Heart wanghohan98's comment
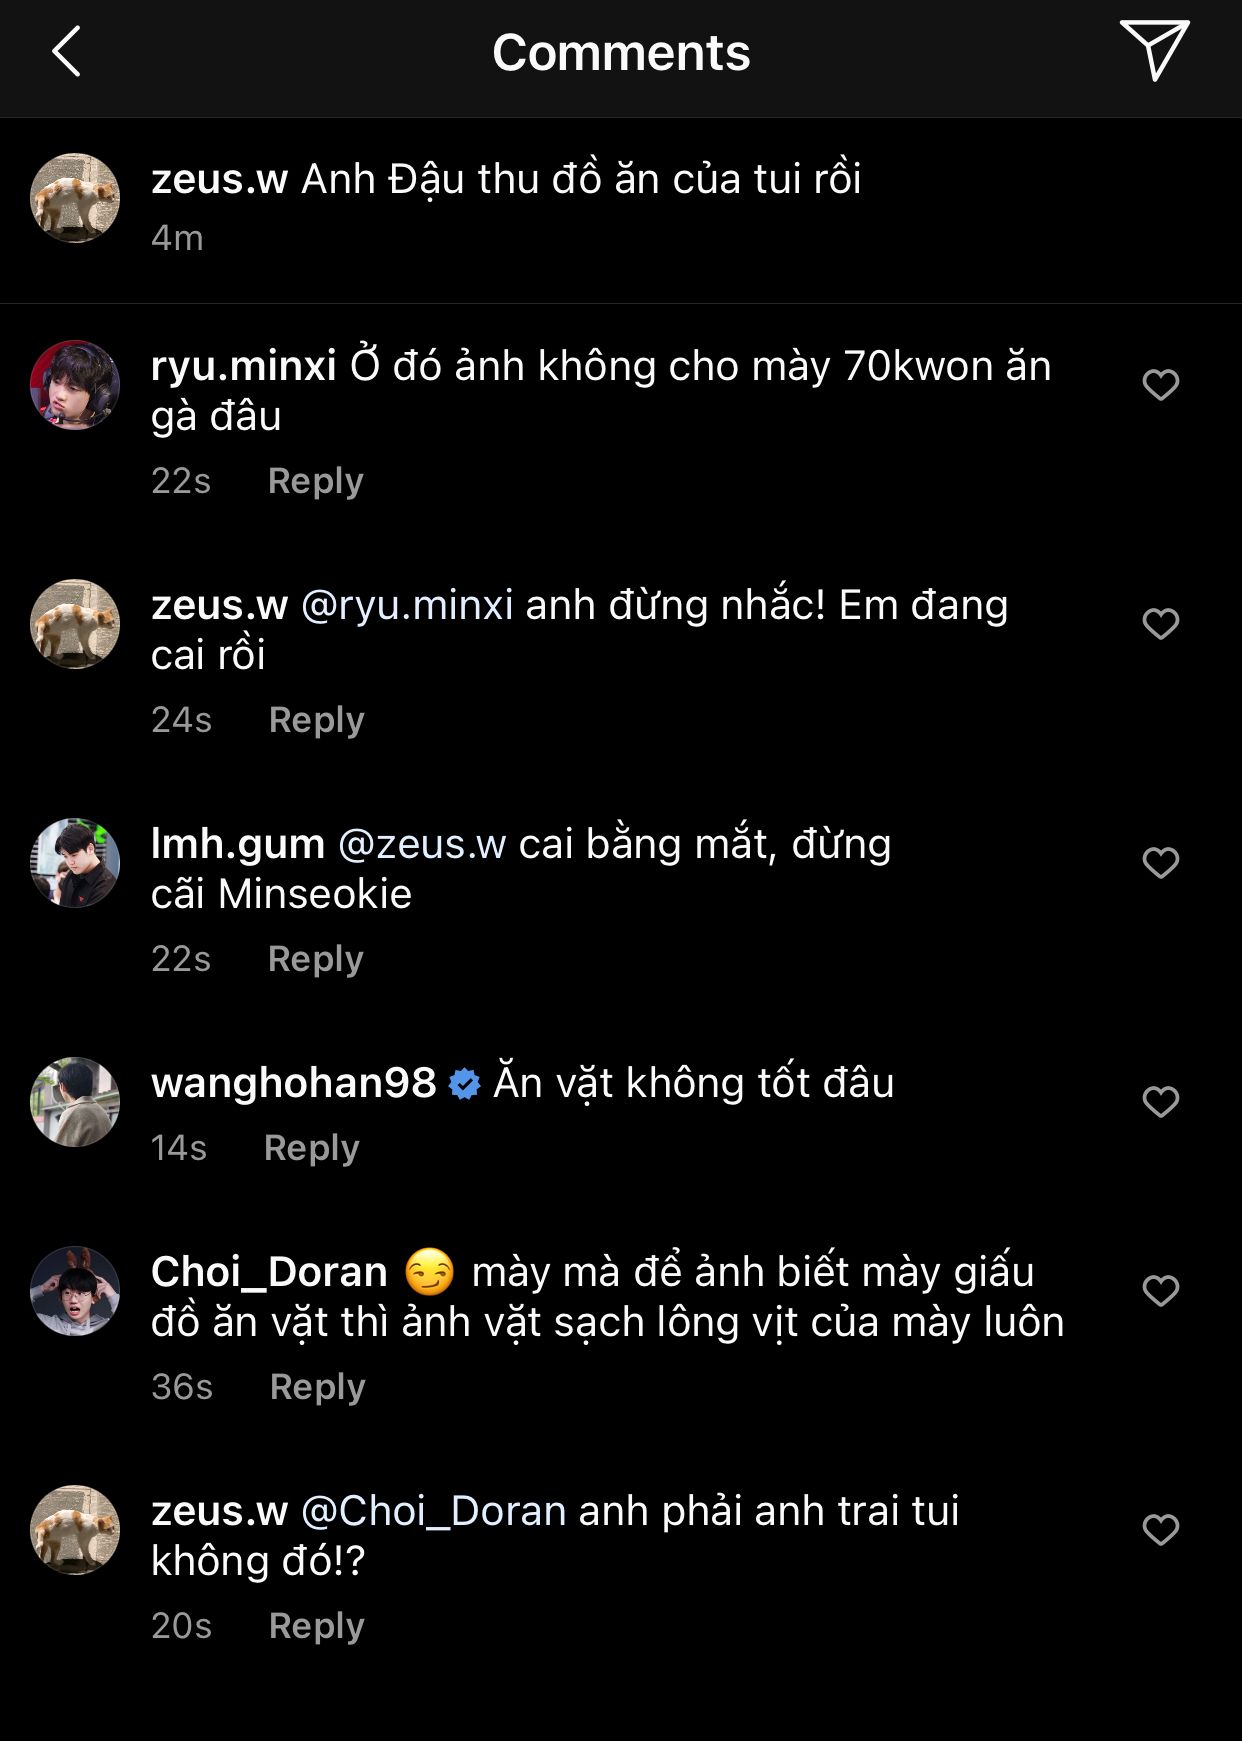The width and height of the screenshot is (1242, 1741). 1160,1102
